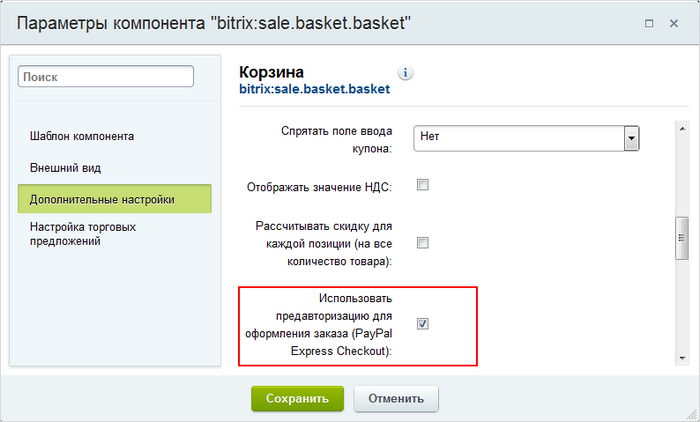Close the component parameters dialog
The width and height of the screenshot is (700, 422).
tap(674, 23)
